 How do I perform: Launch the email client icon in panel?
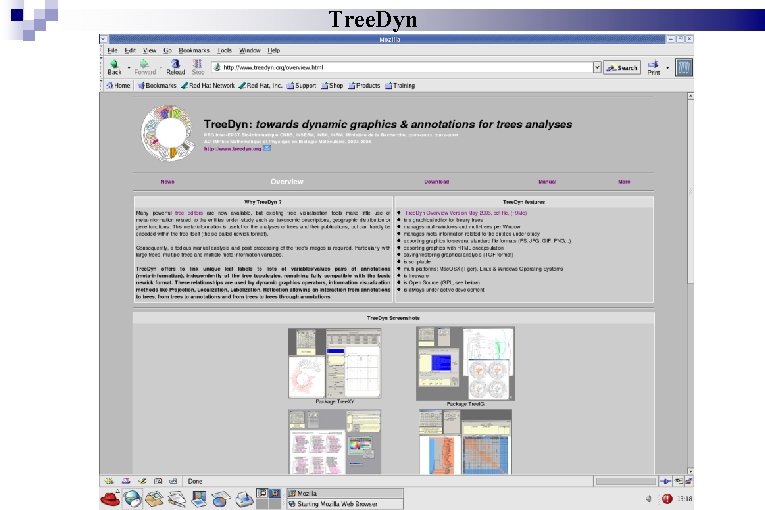click(155, 499)
